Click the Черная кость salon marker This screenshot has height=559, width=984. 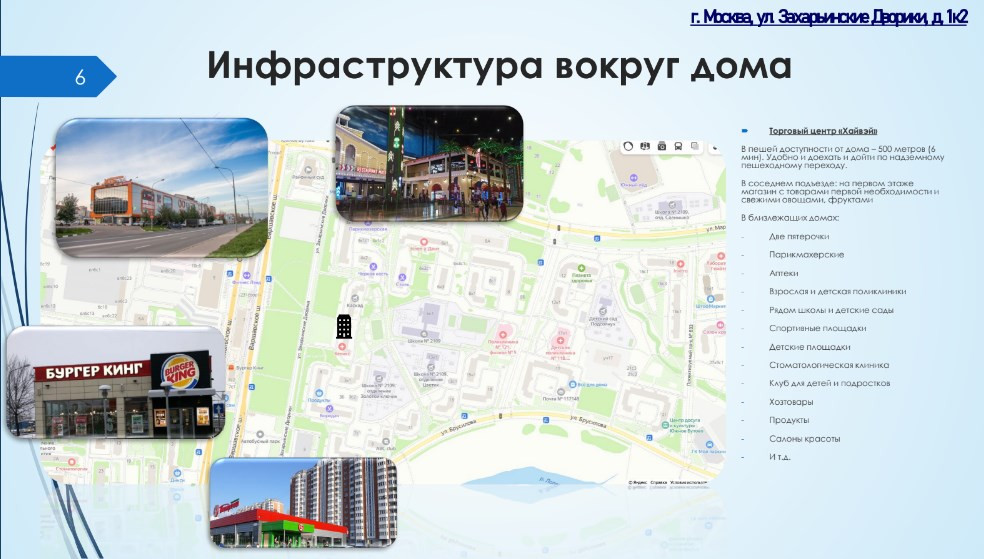pos(373,267)
